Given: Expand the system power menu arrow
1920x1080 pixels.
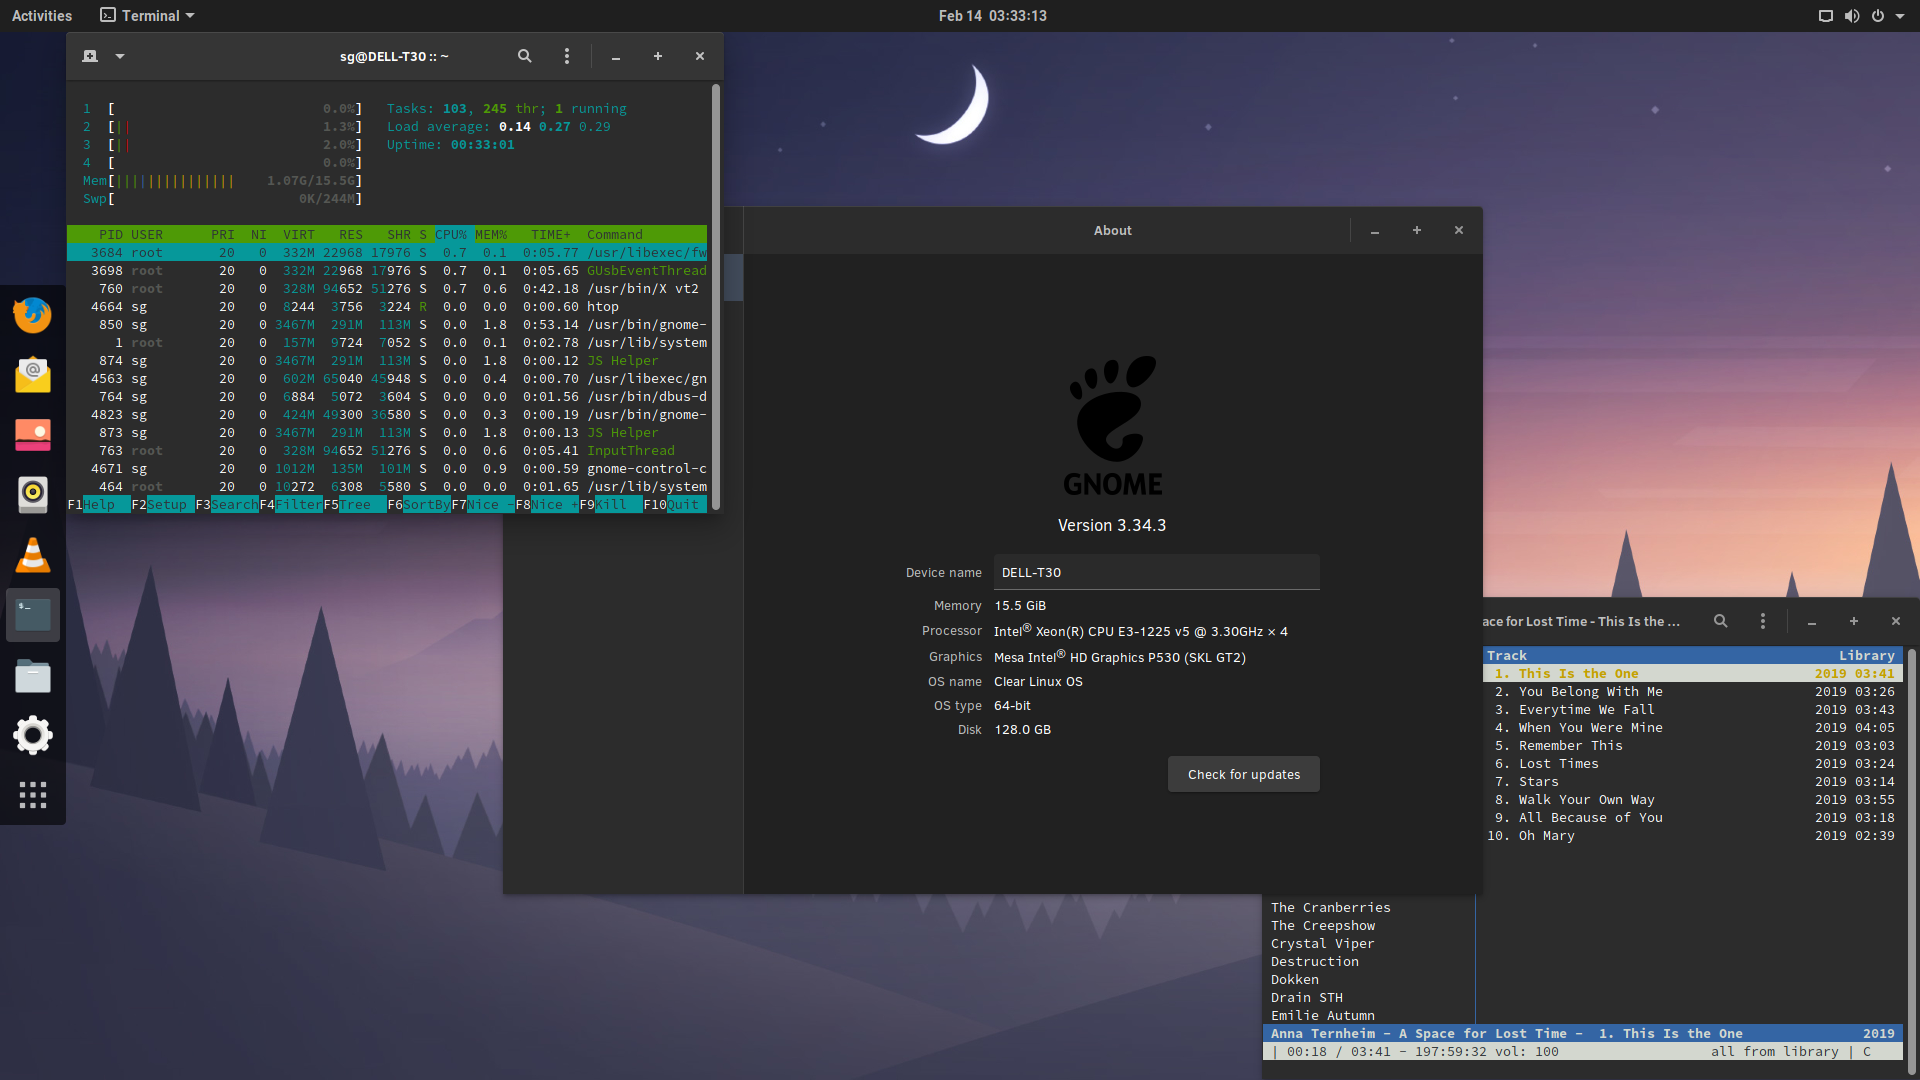Looking at the screenshot, I should (x=1900, y=16).
